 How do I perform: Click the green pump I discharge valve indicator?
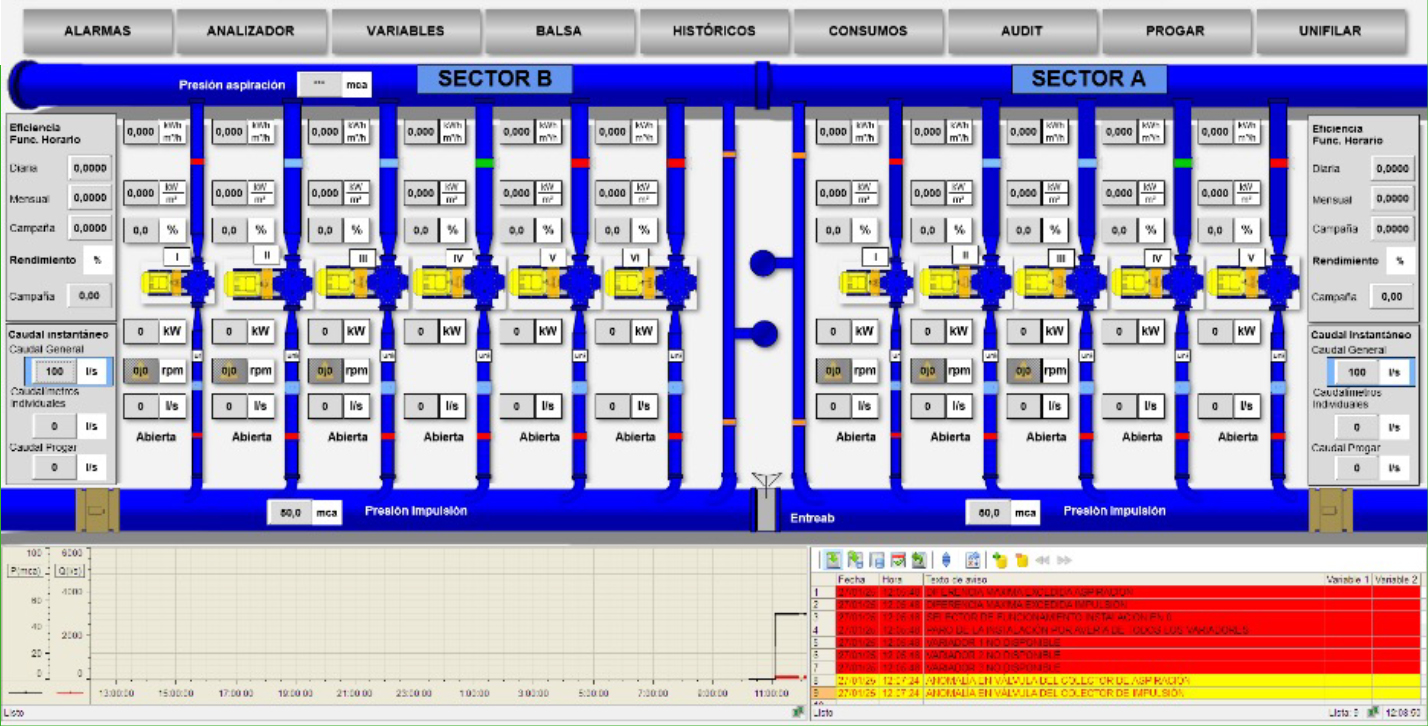coord(485,162)
